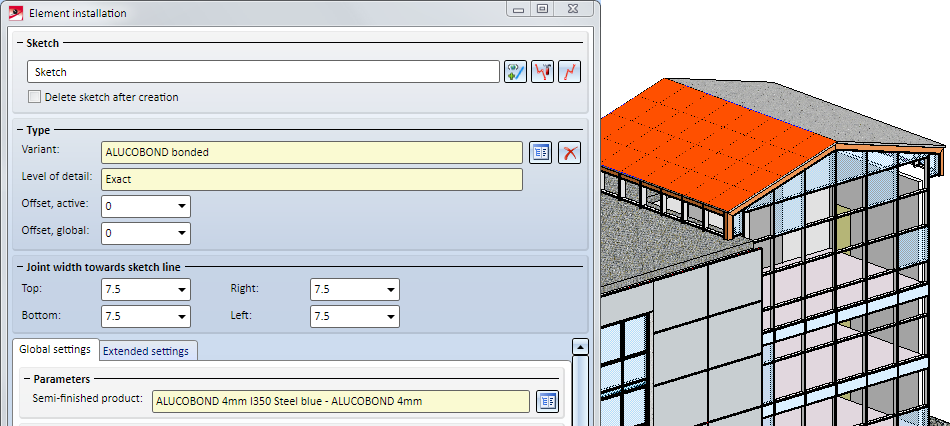
Task: Open semi-finished product catalogue icon
Action: [548, 401]
